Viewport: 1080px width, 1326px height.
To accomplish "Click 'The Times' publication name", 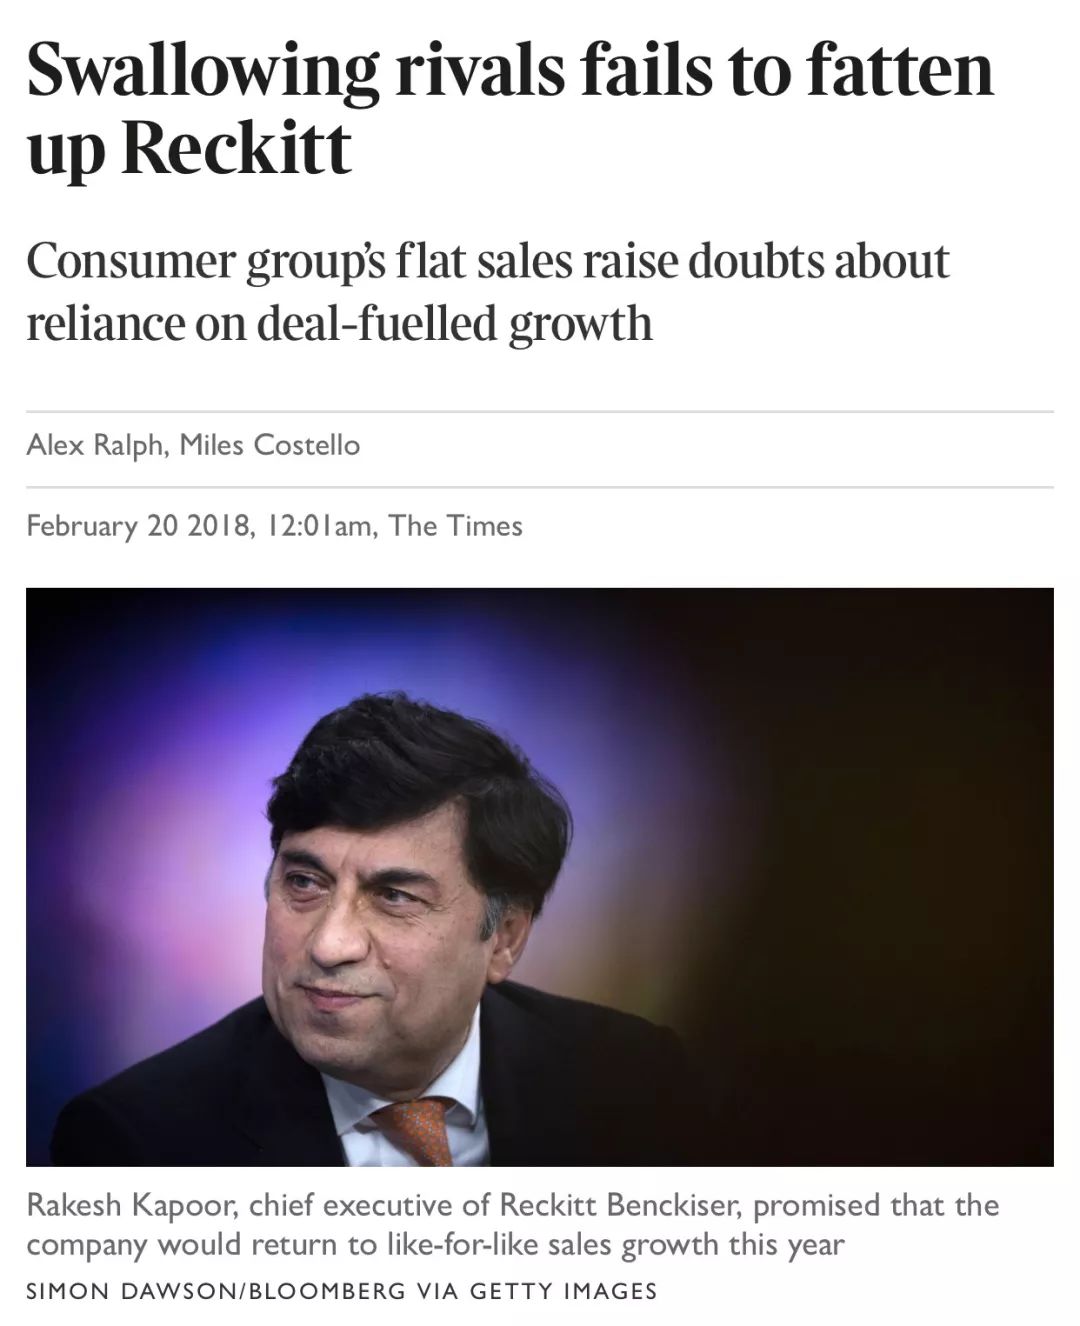I will click(x=455, y=525).
